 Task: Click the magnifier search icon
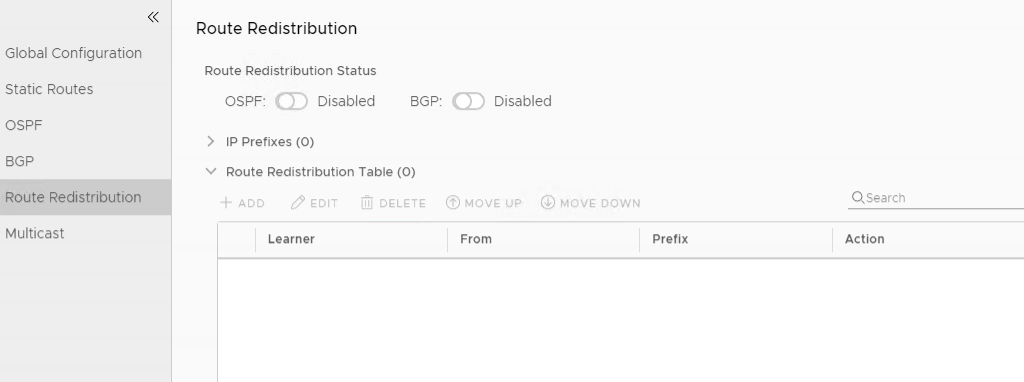858,197
